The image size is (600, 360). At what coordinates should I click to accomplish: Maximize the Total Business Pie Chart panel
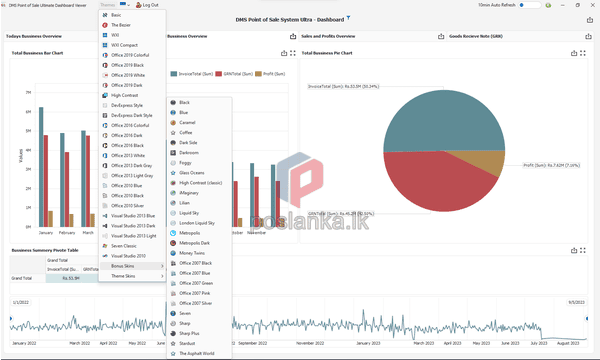[x=583, y=53]
